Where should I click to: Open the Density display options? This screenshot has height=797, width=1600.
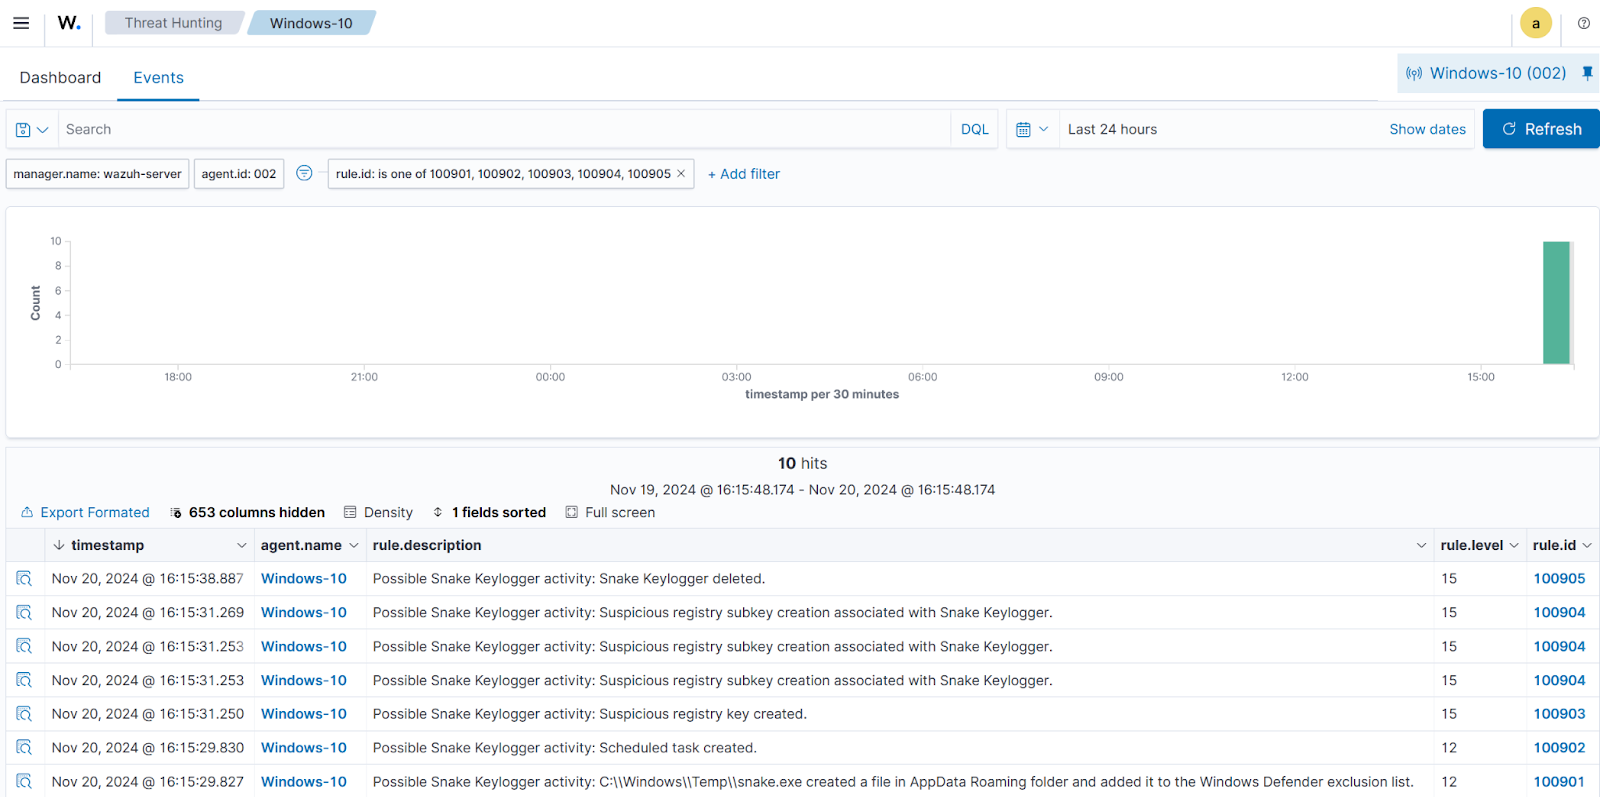[378, 512]
